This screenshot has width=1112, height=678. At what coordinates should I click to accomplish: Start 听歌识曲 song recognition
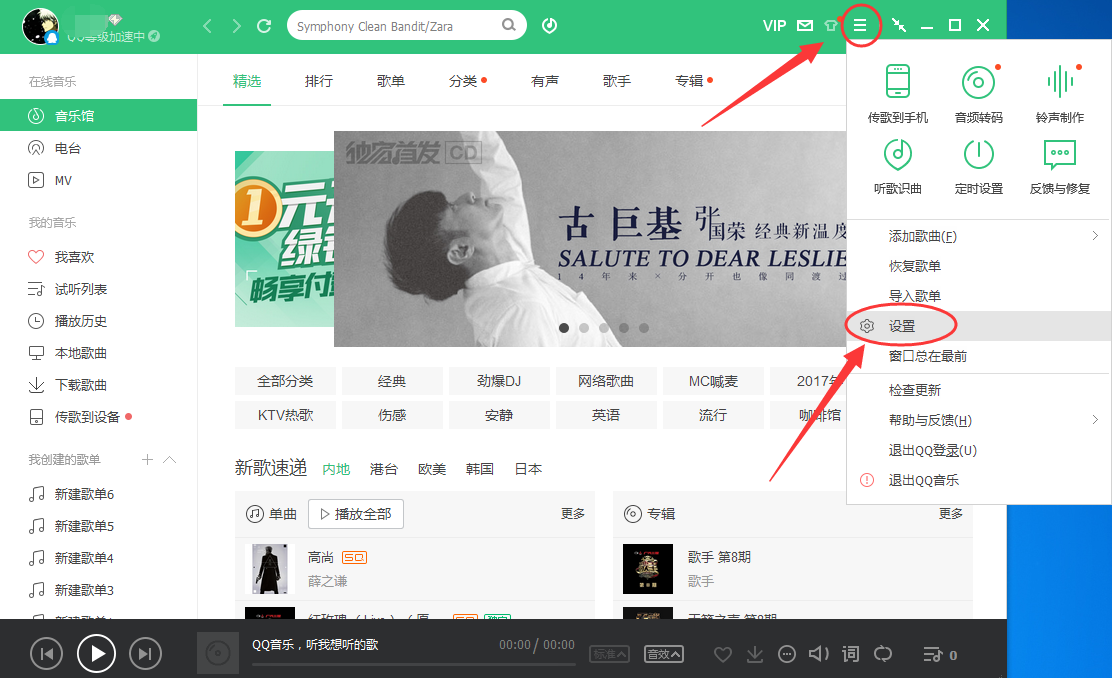(x=897, y=166)
